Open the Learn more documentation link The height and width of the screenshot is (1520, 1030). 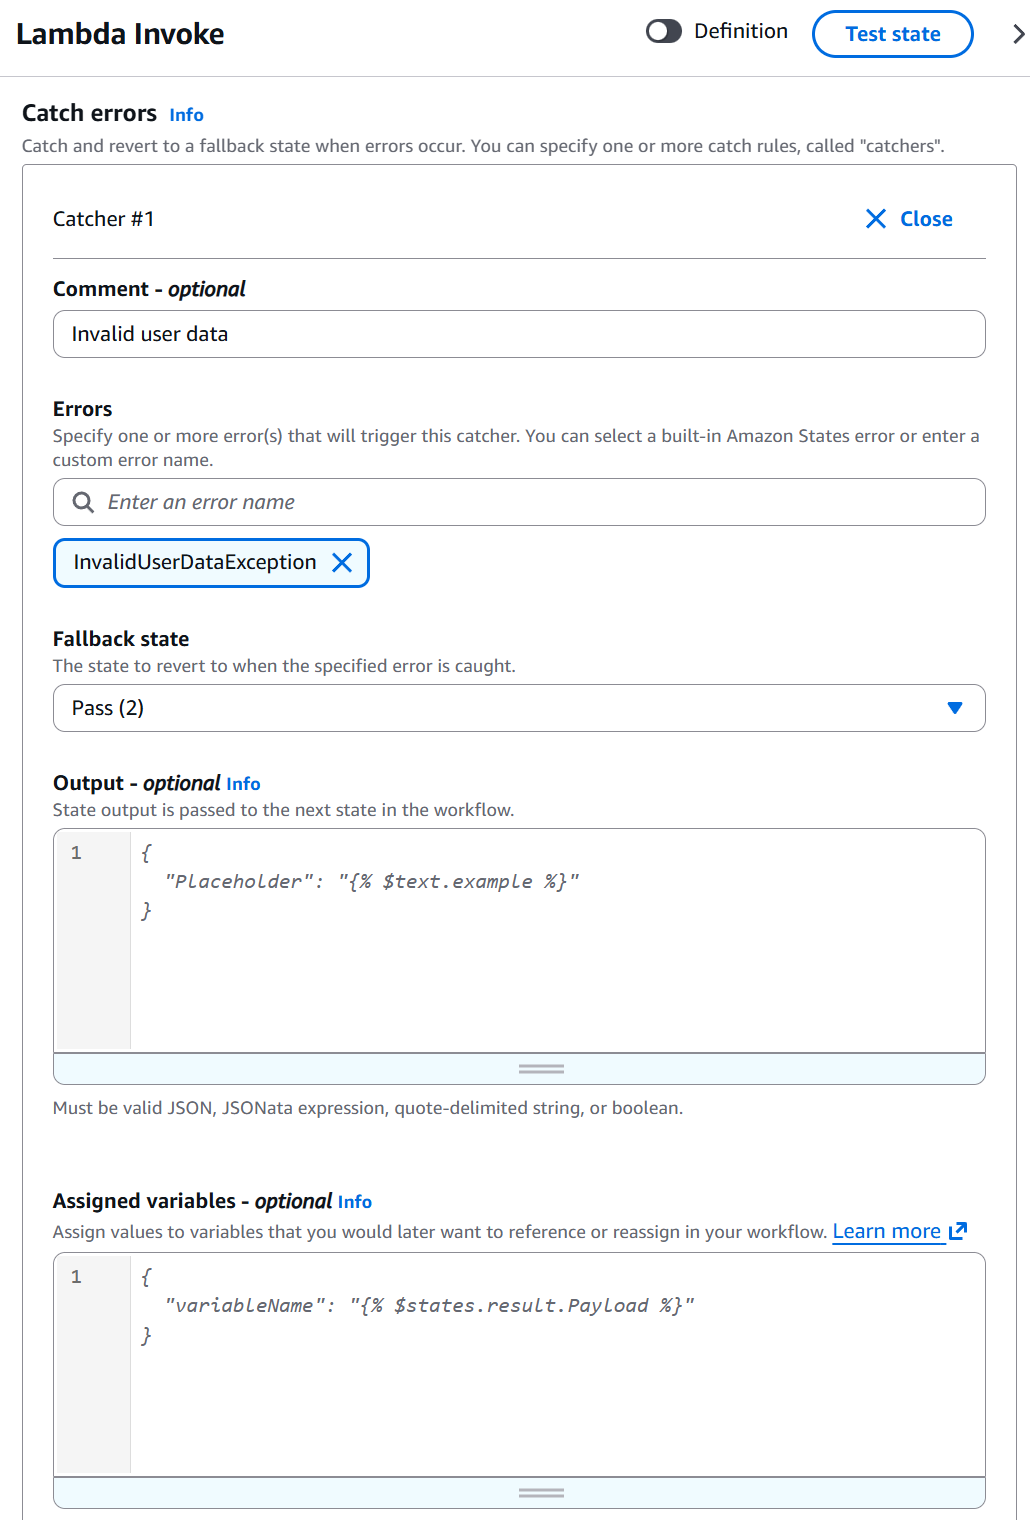(886, 1231)
